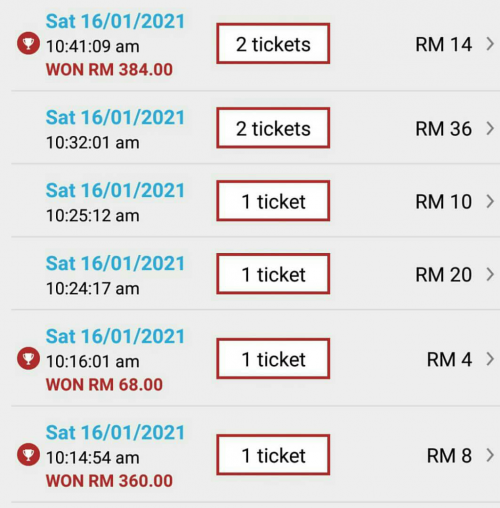Expand the RM 36 purchase chevron
This screenshot has height=508, width=500.
[490, 128]
